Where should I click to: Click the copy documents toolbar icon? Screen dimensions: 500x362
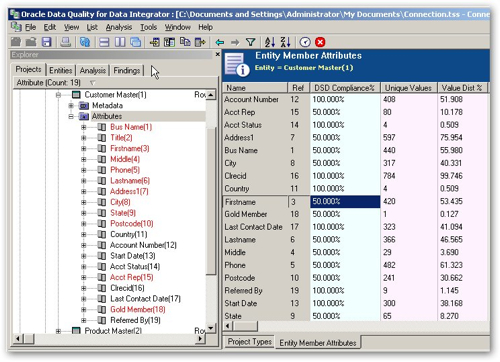pos(185,42)
